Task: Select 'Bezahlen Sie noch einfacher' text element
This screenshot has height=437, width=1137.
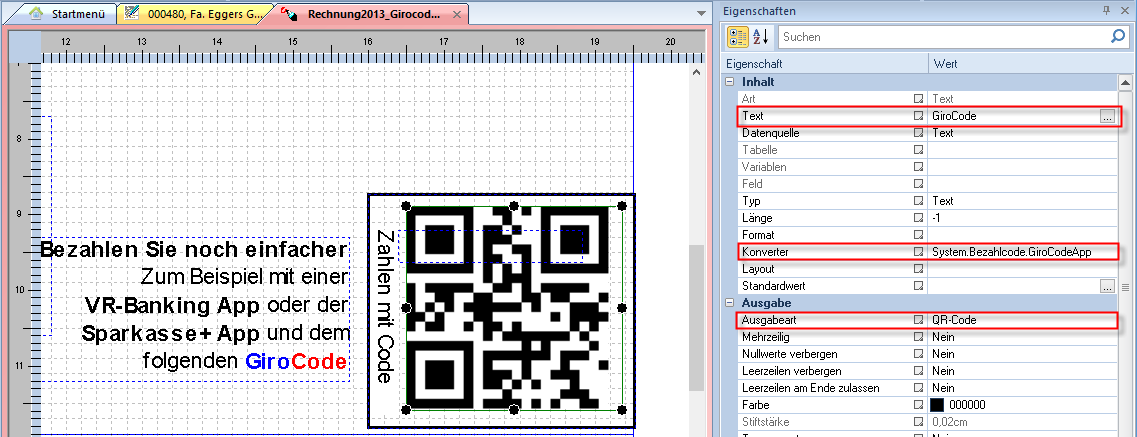Action: [194, 250]
